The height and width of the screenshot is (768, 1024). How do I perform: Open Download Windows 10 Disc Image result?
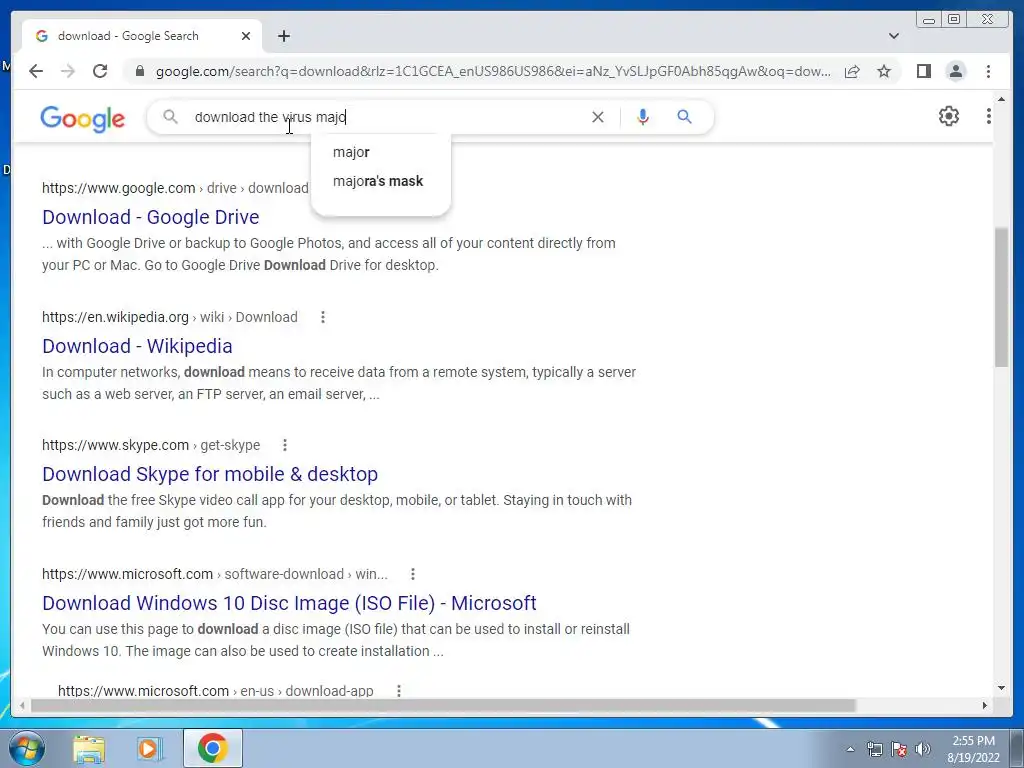point(289,603)
